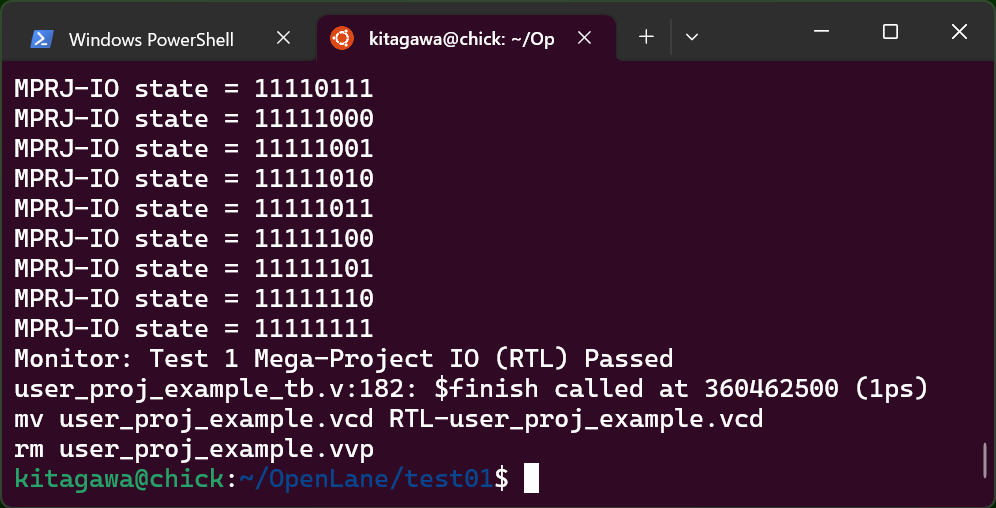Click the kitagawa@chick username in prompt

coord(119,480)
